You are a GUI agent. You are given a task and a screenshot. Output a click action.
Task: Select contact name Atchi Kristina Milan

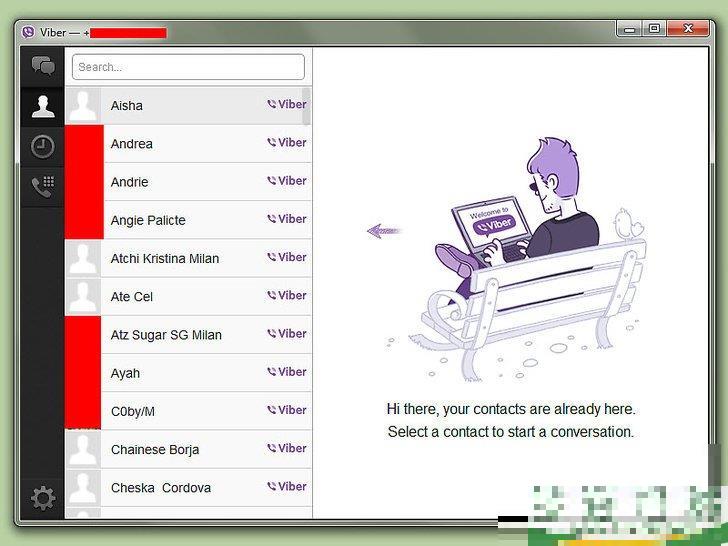[165, 259]
